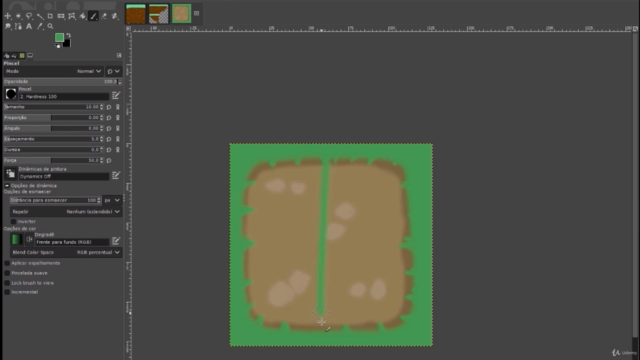Open the dock tab configuration menu
Viewport: 640px width, 360px height.
click(119, 56)
